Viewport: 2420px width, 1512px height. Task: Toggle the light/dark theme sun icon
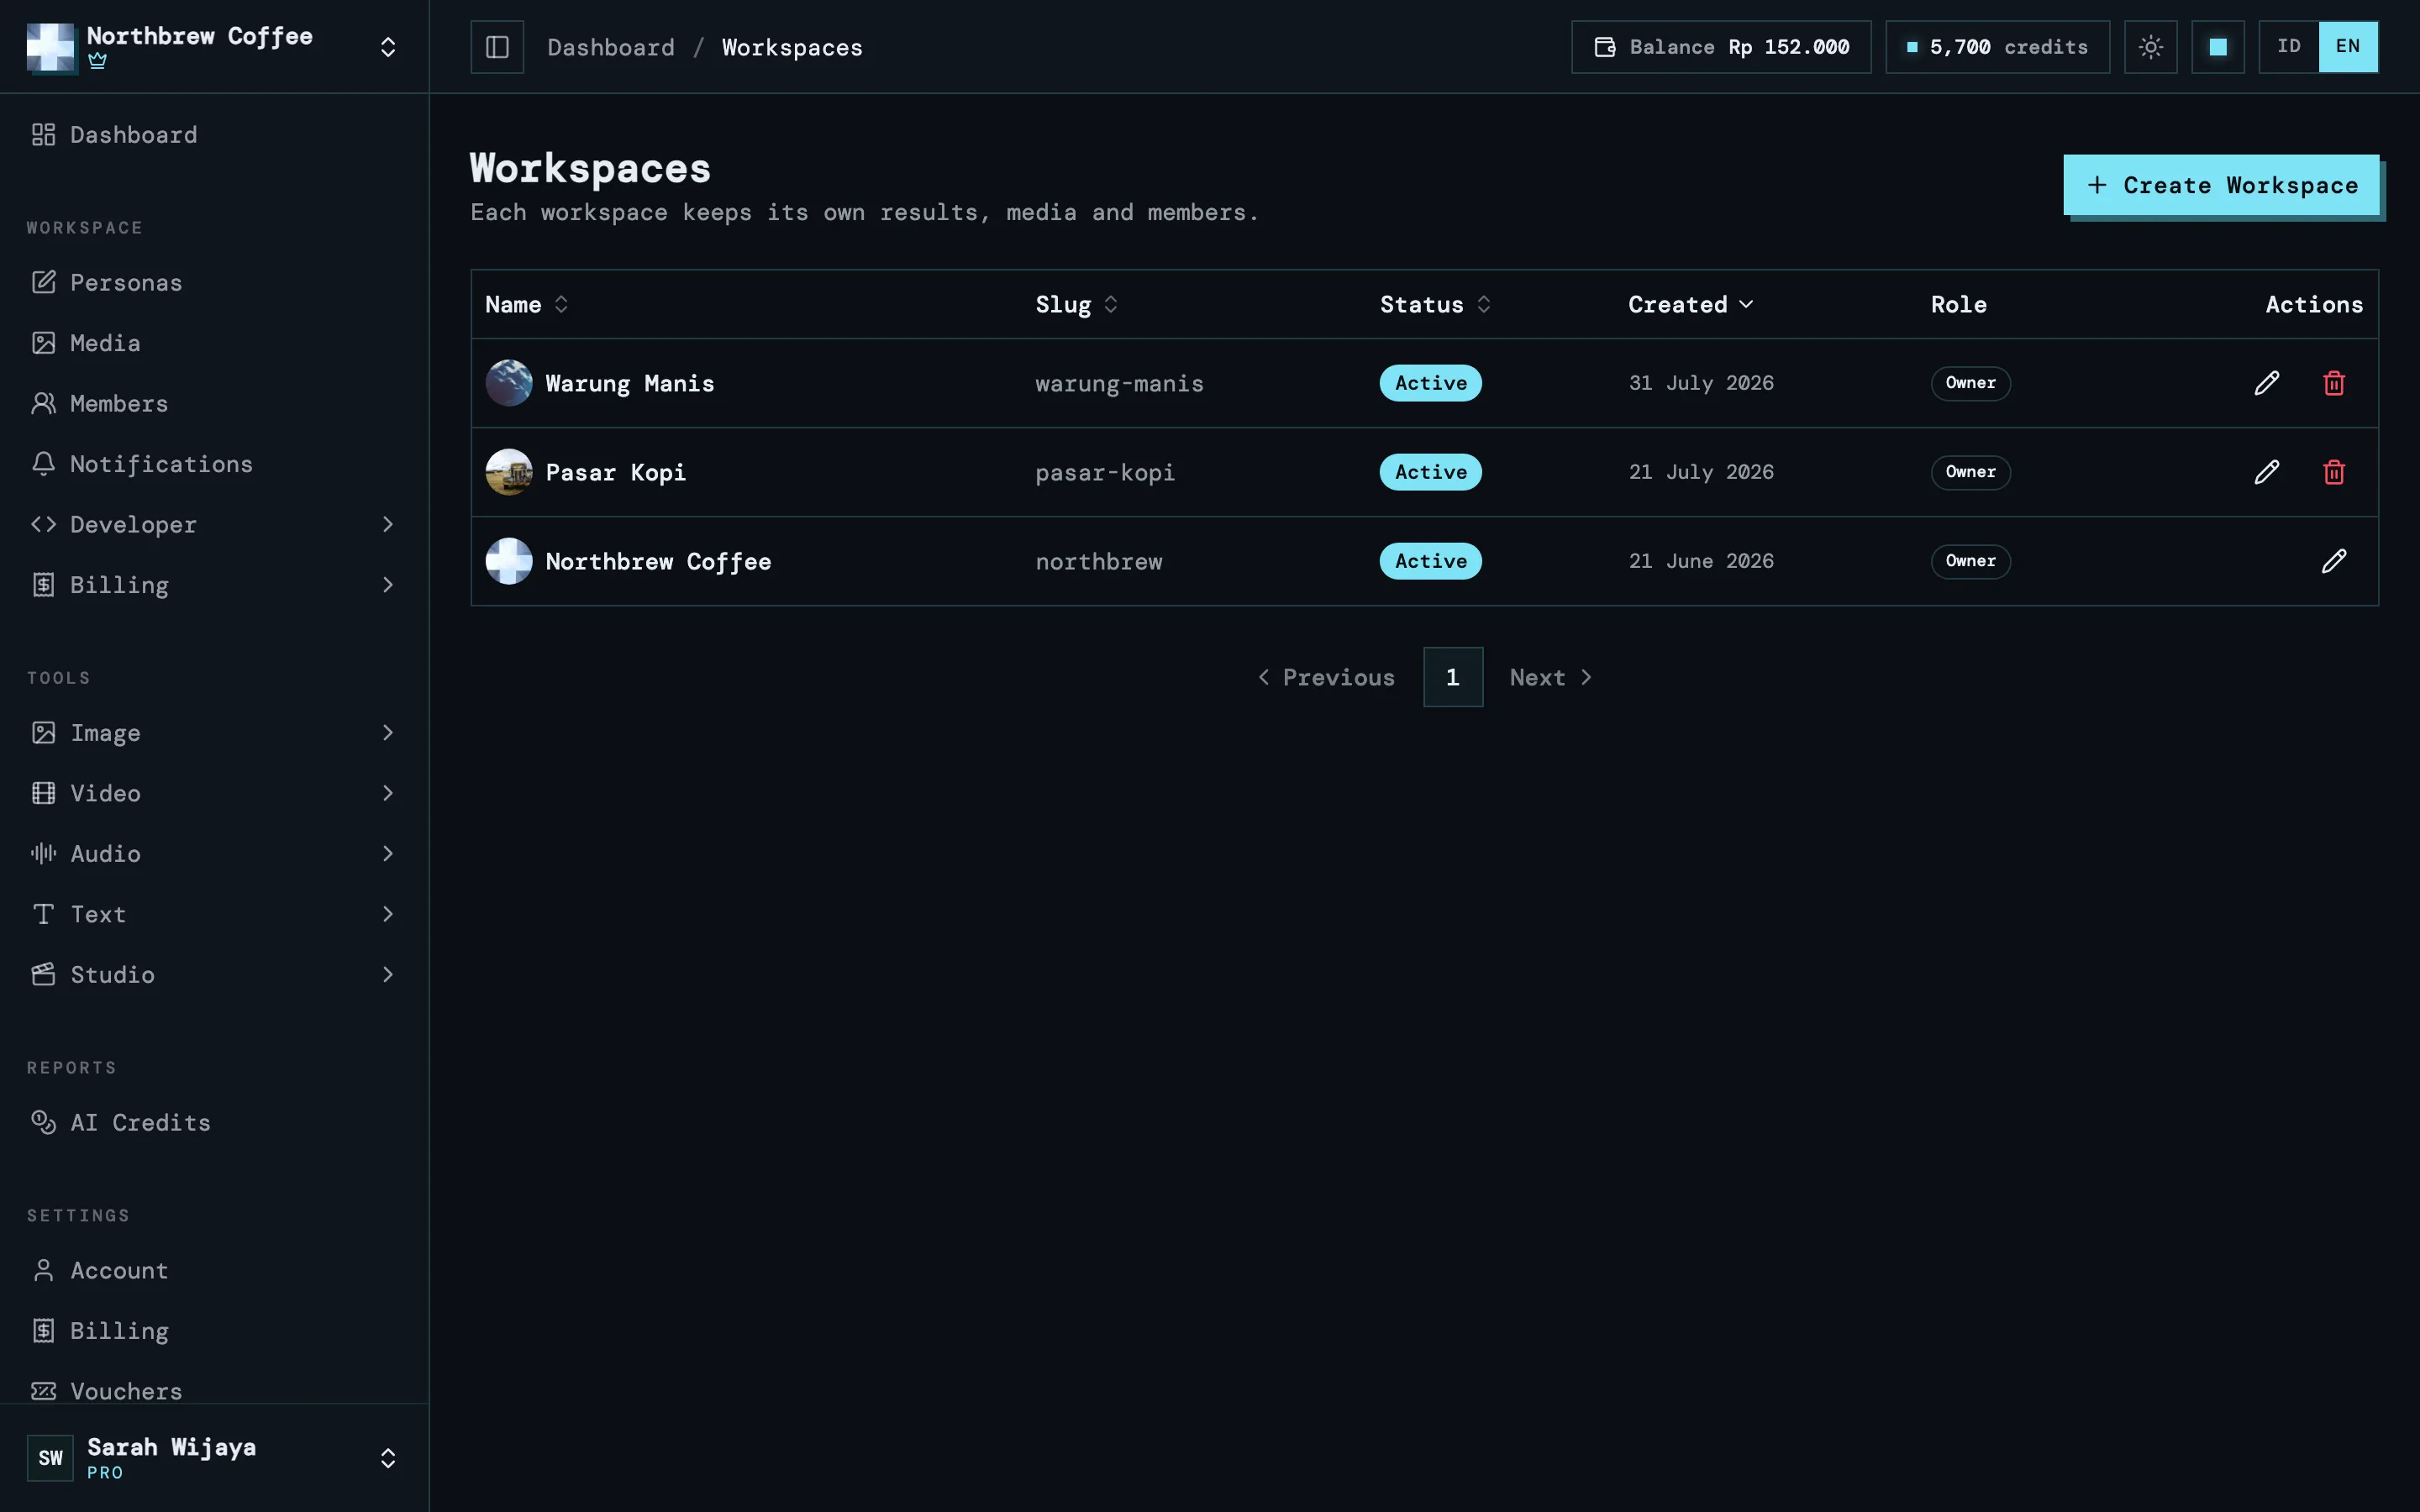pyautogui.click(x=2151, y=47)
